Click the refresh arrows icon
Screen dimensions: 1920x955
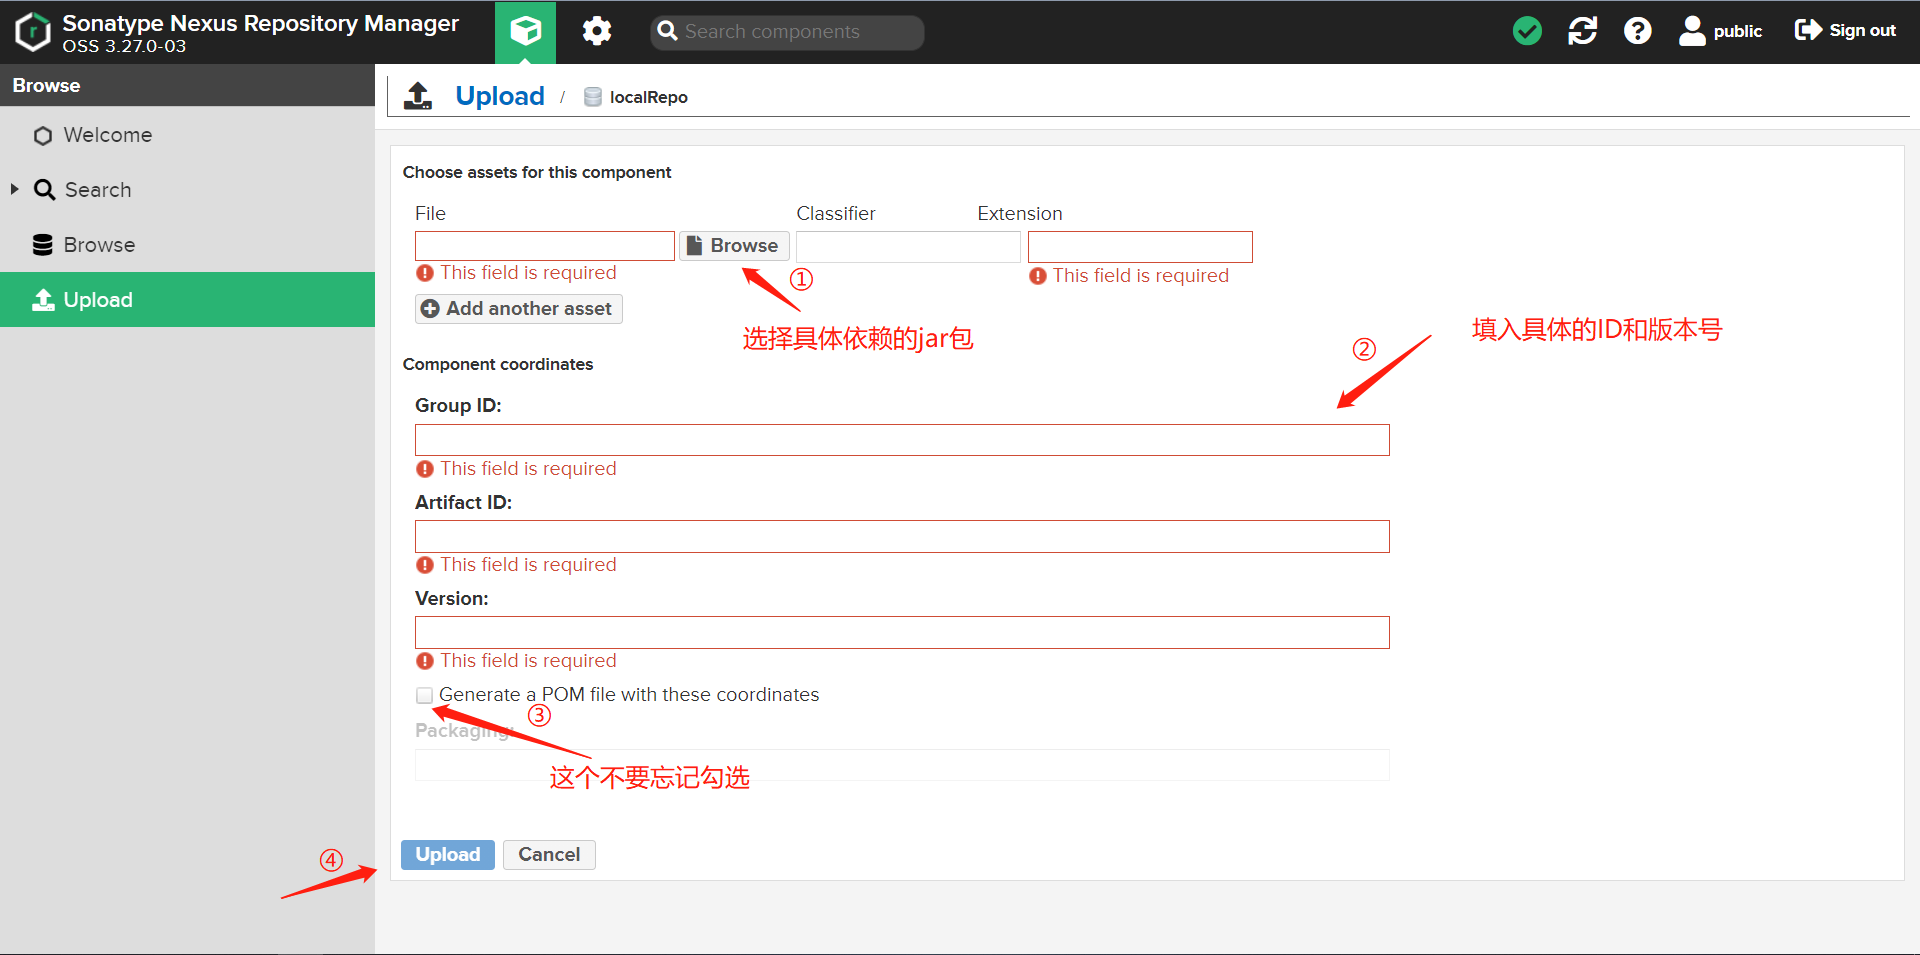pos(1582,31)
